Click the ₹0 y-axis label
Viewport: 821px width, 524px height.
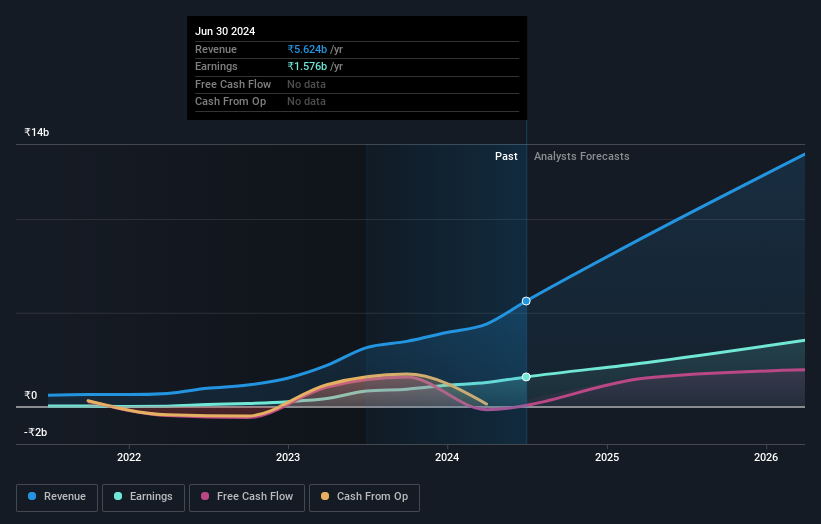pos(31,395)
